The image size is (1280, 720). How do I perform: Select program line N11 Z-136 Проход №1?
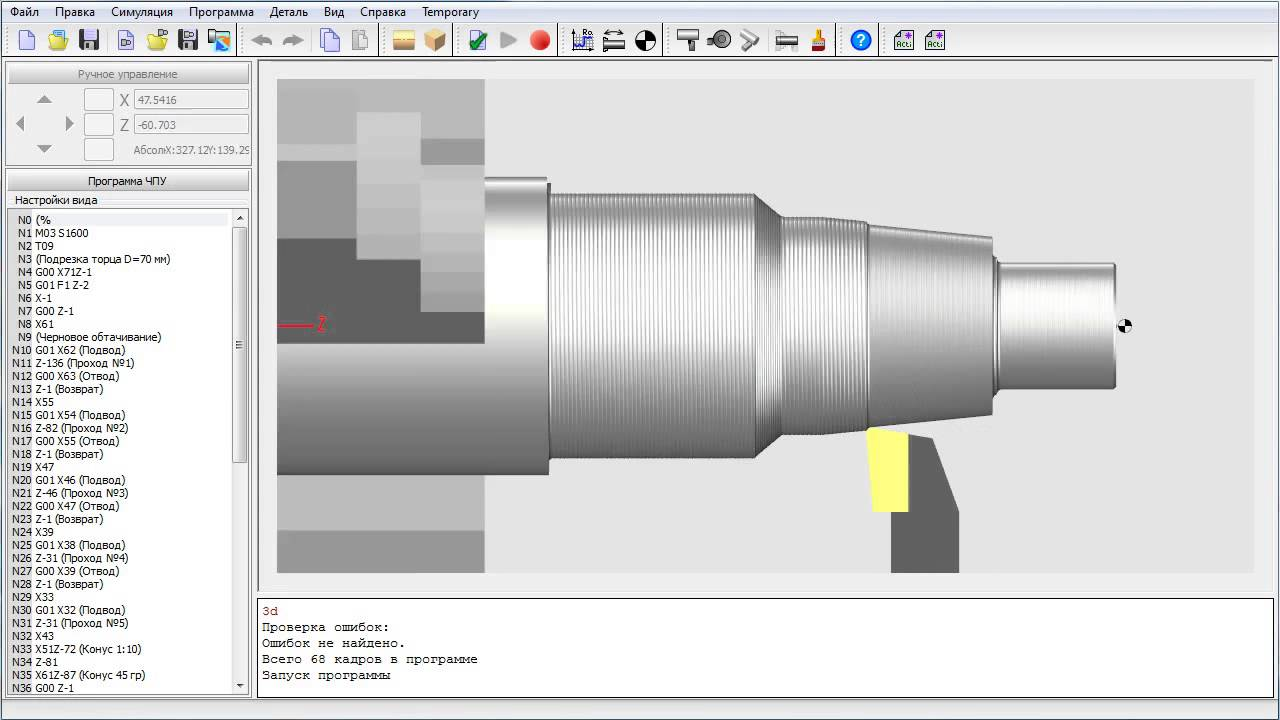[x=73, y=363]
